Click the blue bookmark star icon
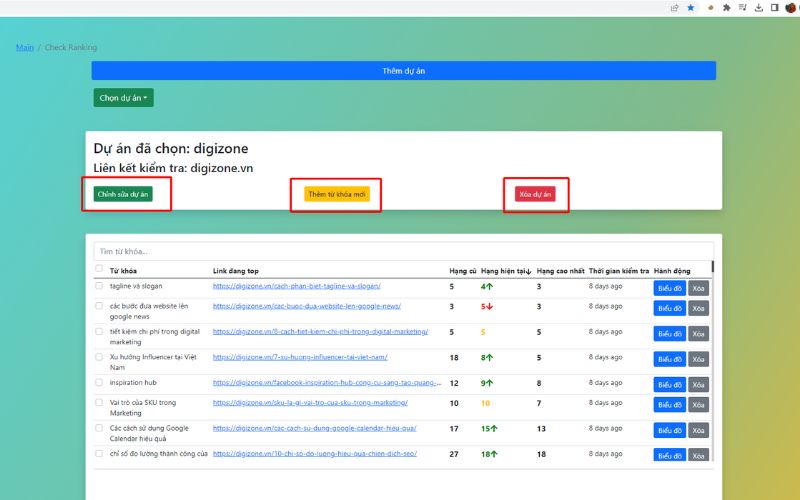This screenshot has height=500, width=800. (x=690, y=8)
